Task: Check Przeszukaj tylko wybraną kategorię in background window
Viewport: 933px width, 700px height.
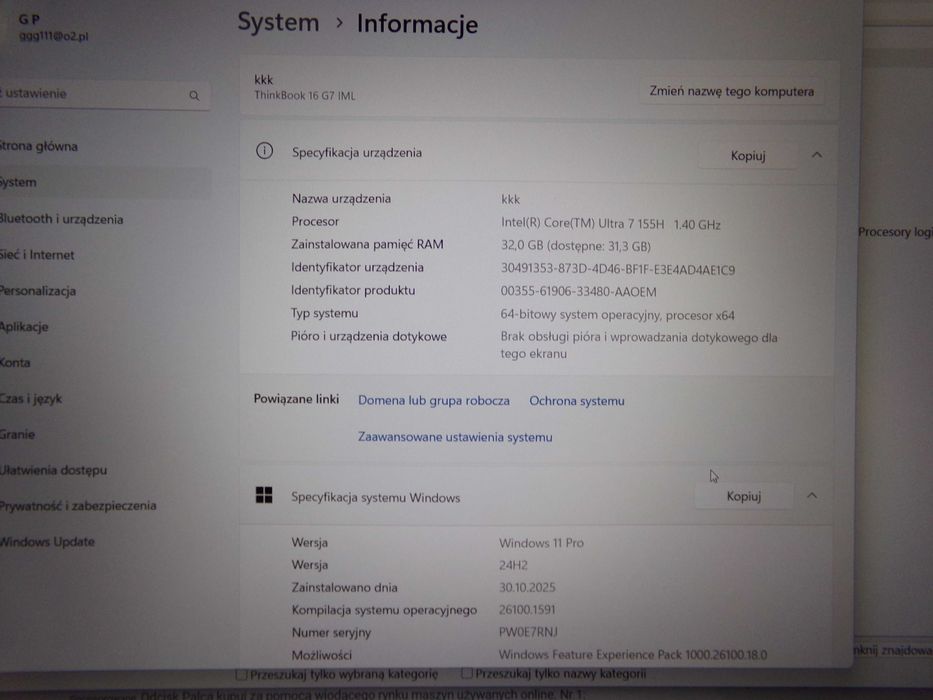Action: tap(241, 674)
